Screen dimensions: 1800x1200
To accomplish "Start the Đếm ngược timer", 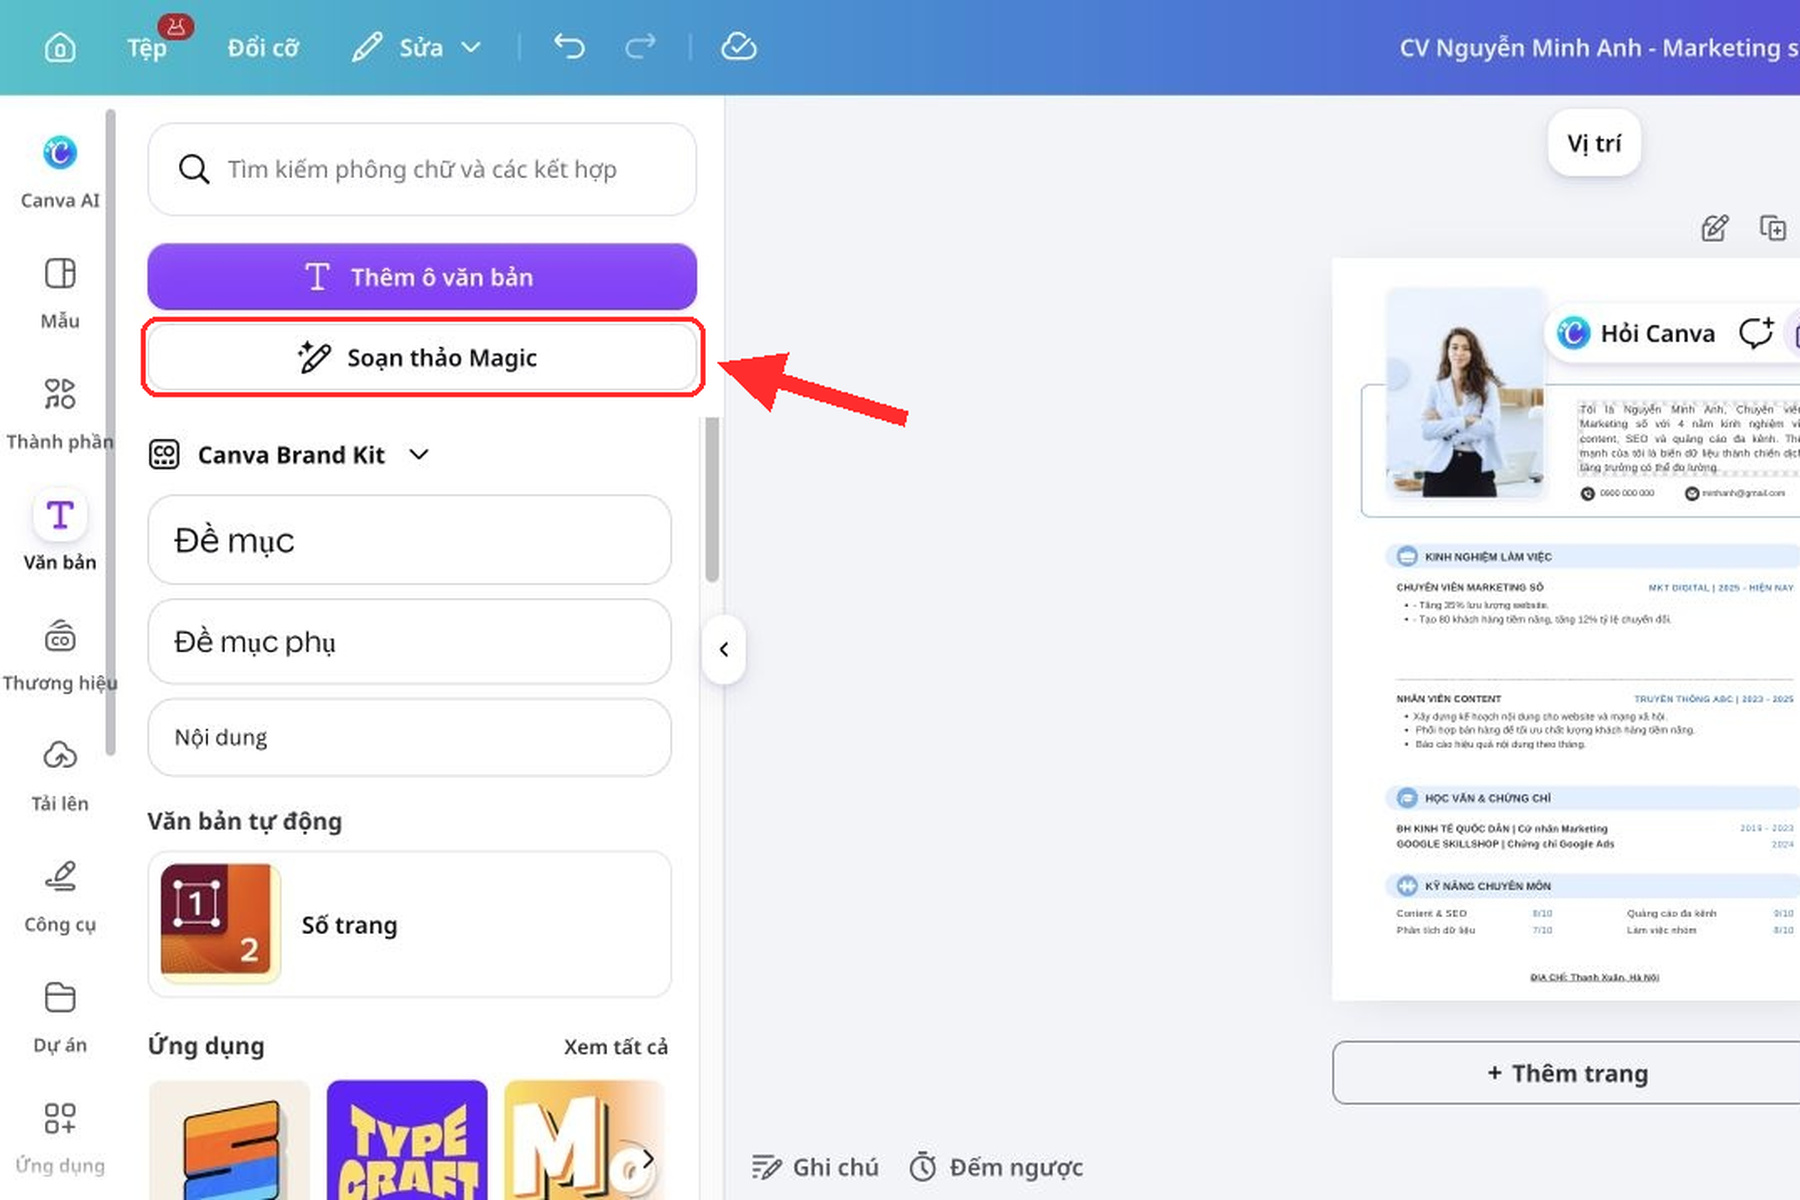I will point(996,1167).
